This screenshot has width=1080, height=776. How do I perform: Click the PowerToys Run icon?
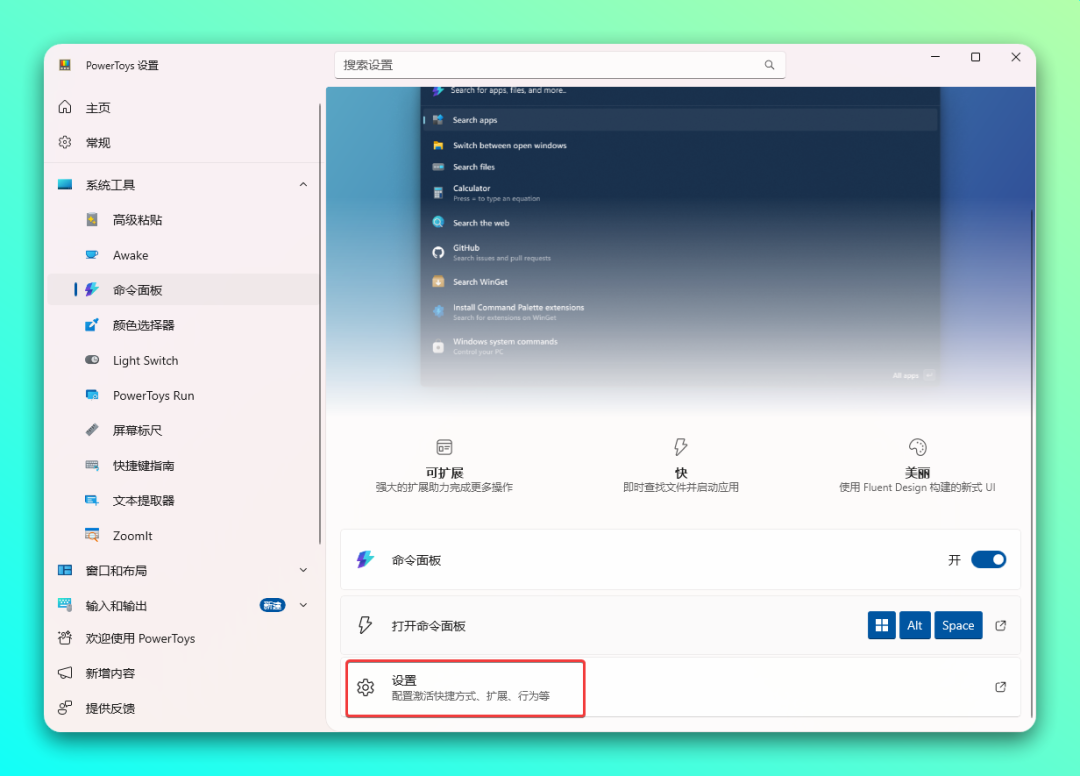click(92, 396)
